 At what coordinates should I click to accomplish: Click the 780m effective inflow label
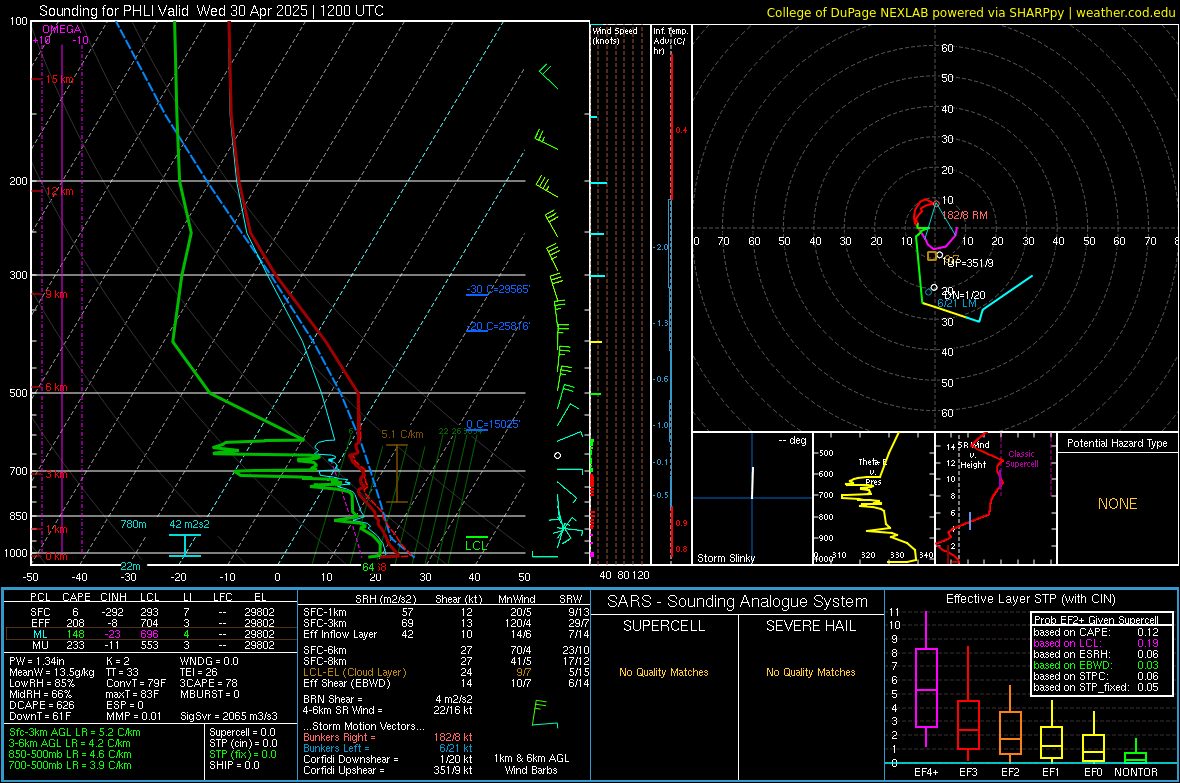tap(133, 524)
